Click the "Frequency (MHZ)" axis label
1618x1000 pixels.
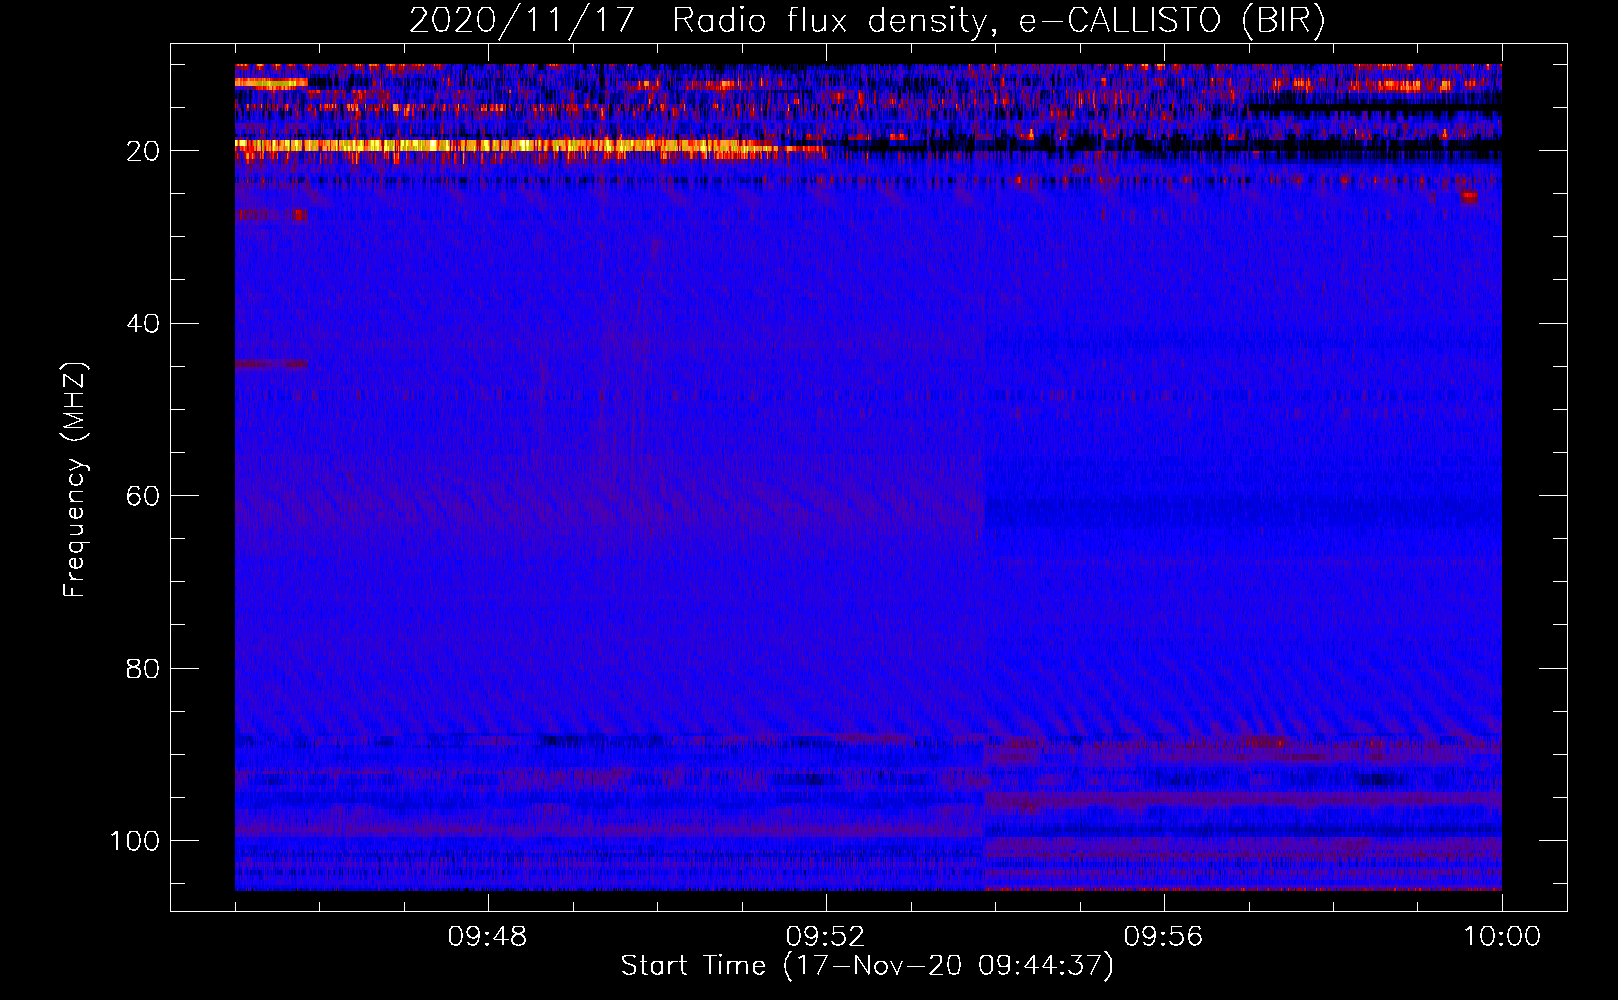click(x=75, y=479)
